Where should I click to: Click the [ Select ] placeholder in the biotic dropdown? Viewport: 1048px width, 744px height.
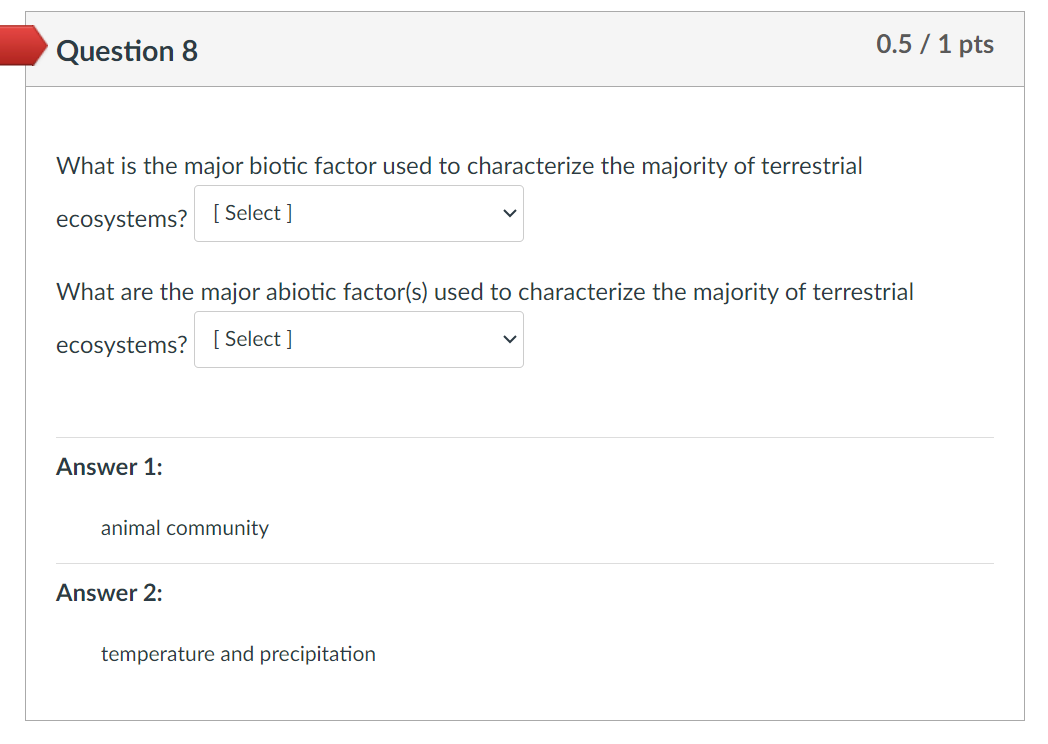click(253, 213)
